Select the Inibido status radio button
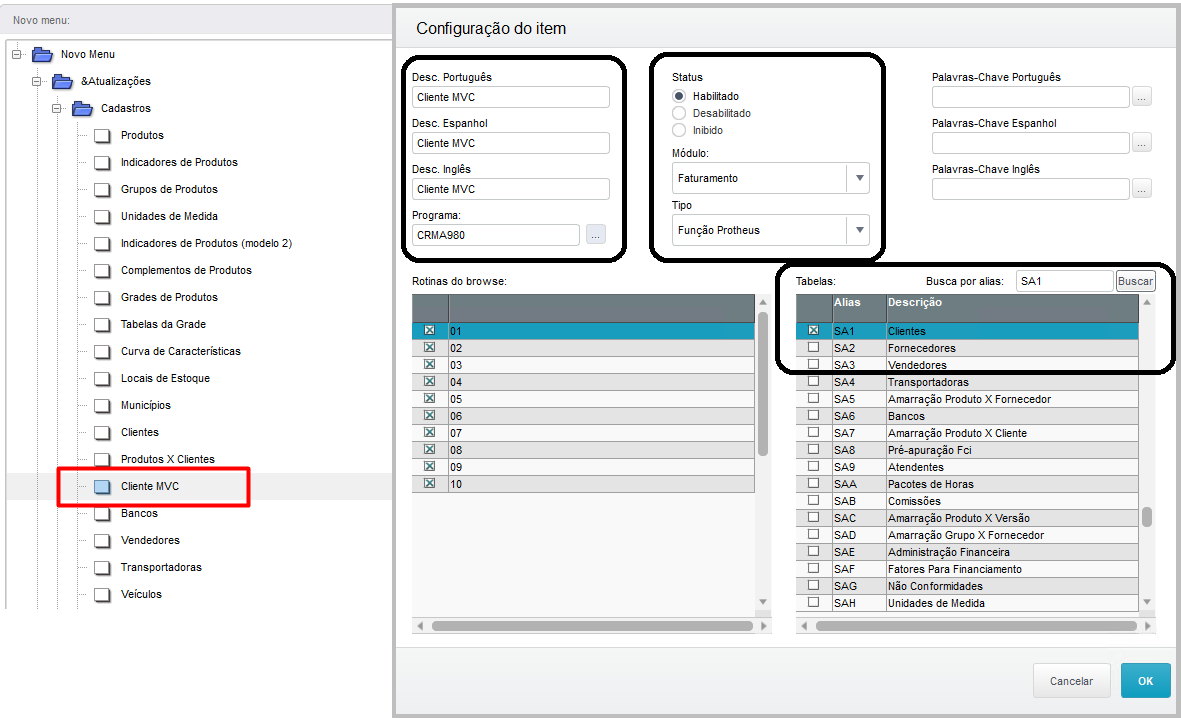 (x=679, y=130)
